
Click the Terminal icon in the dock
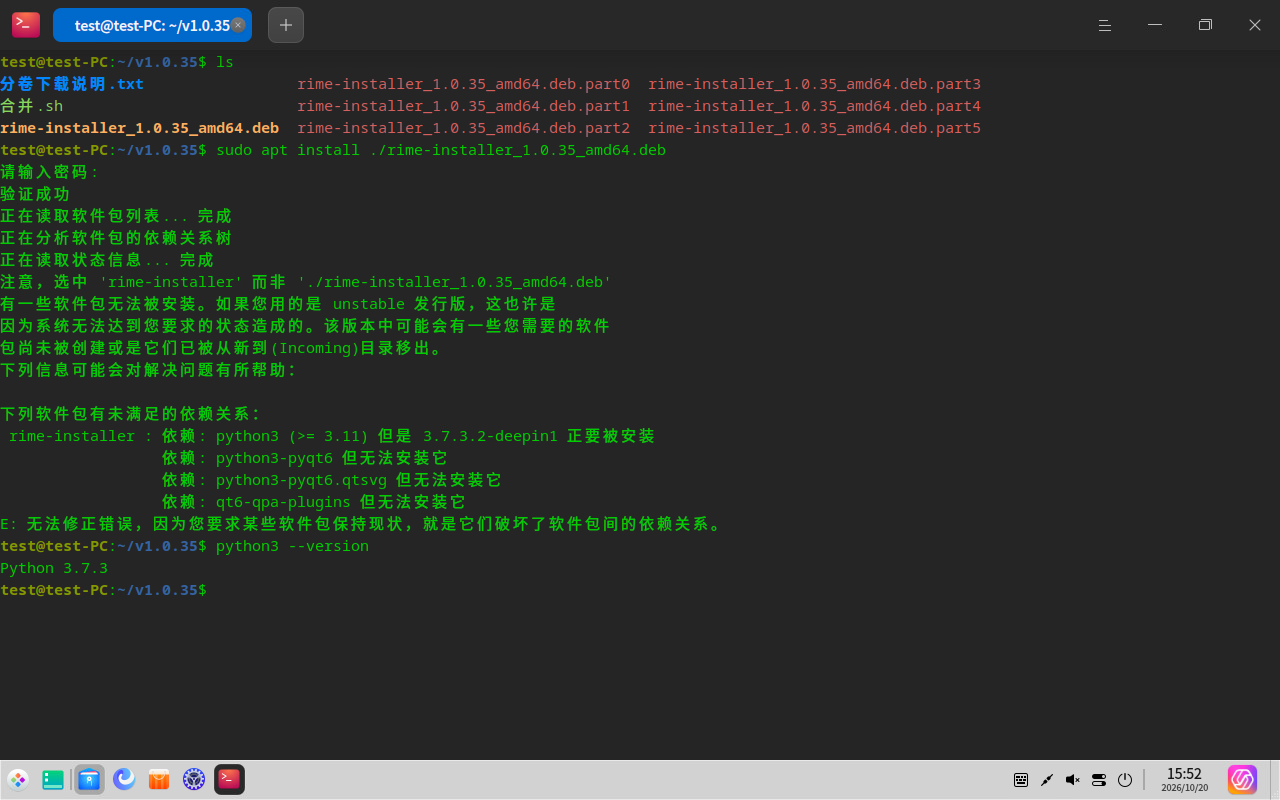tap(229, 779)
